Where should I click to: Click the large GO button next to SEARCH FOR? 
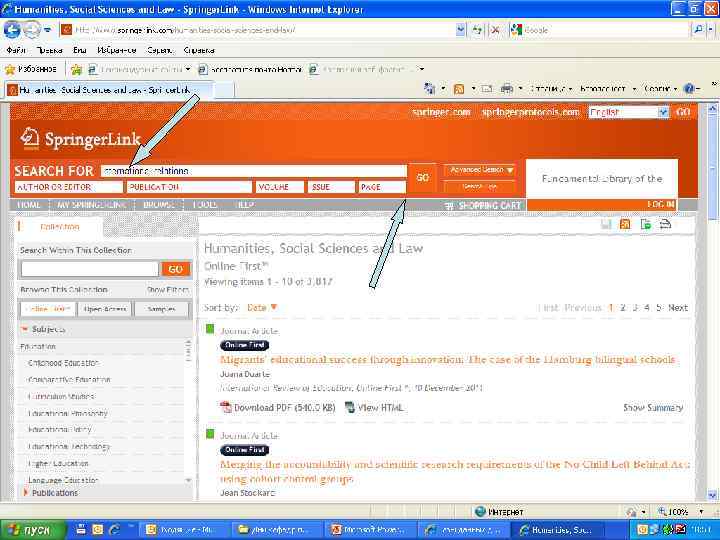point(422,178)
